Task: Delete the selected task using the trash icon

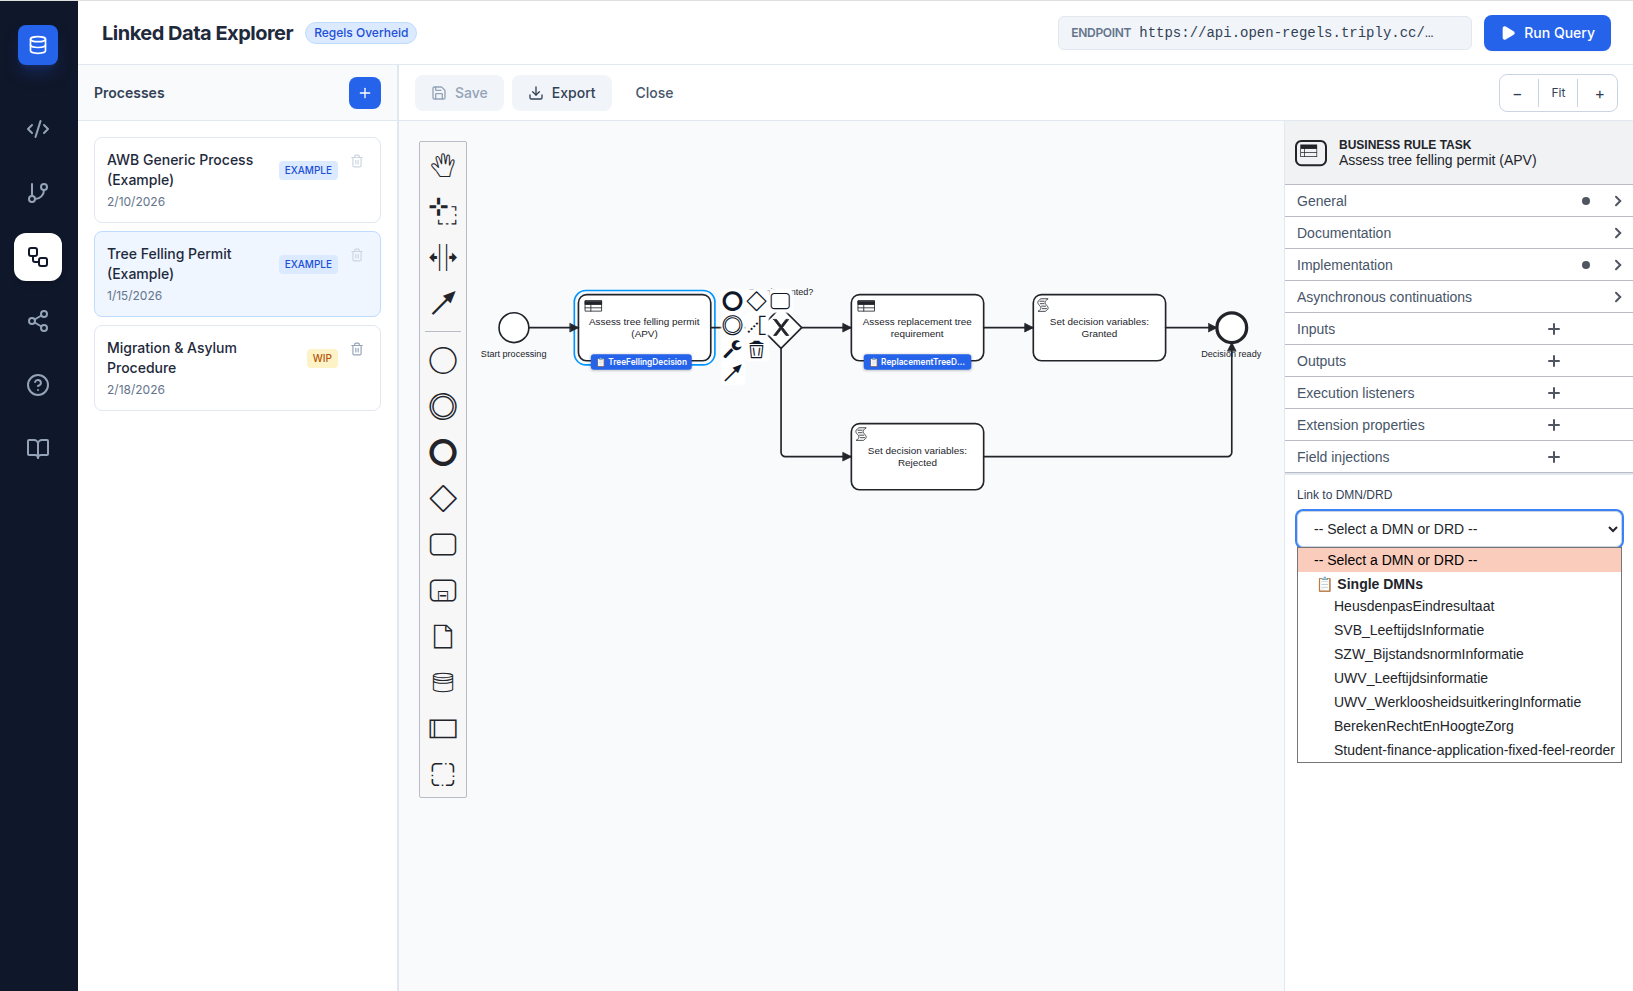Action: (x=756, y=350)
